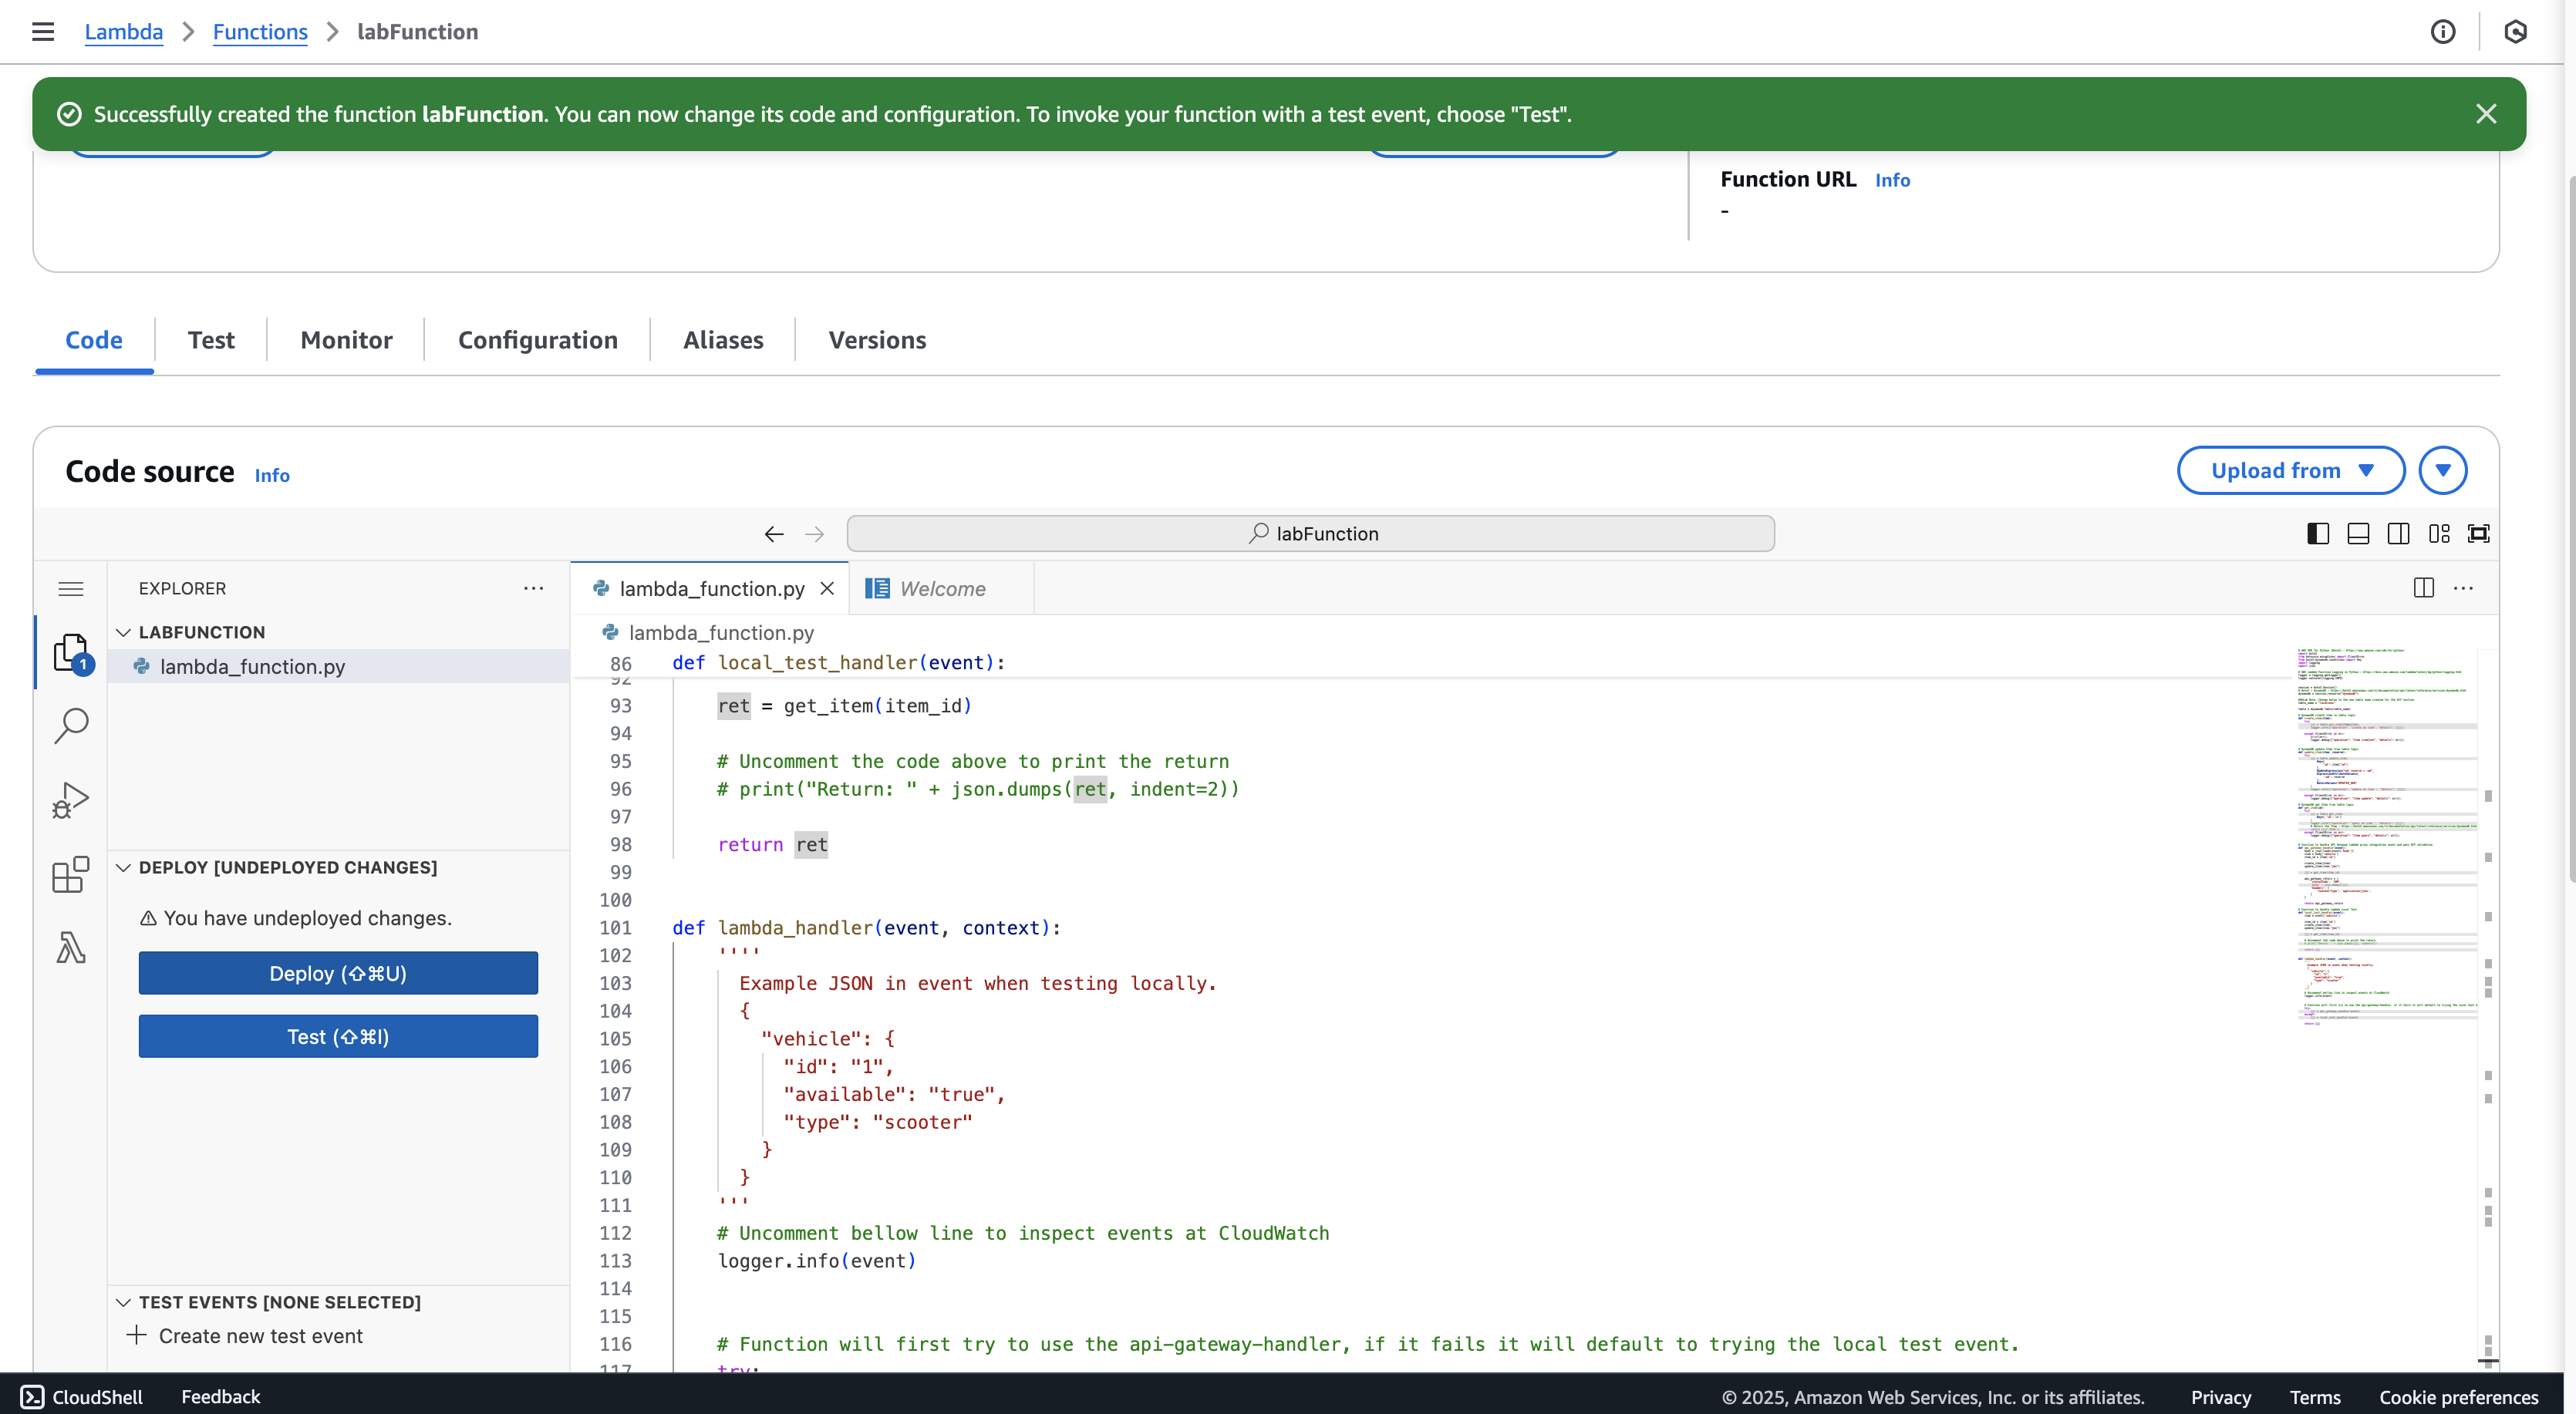Click Info link next to Code source

click(272, 475)
